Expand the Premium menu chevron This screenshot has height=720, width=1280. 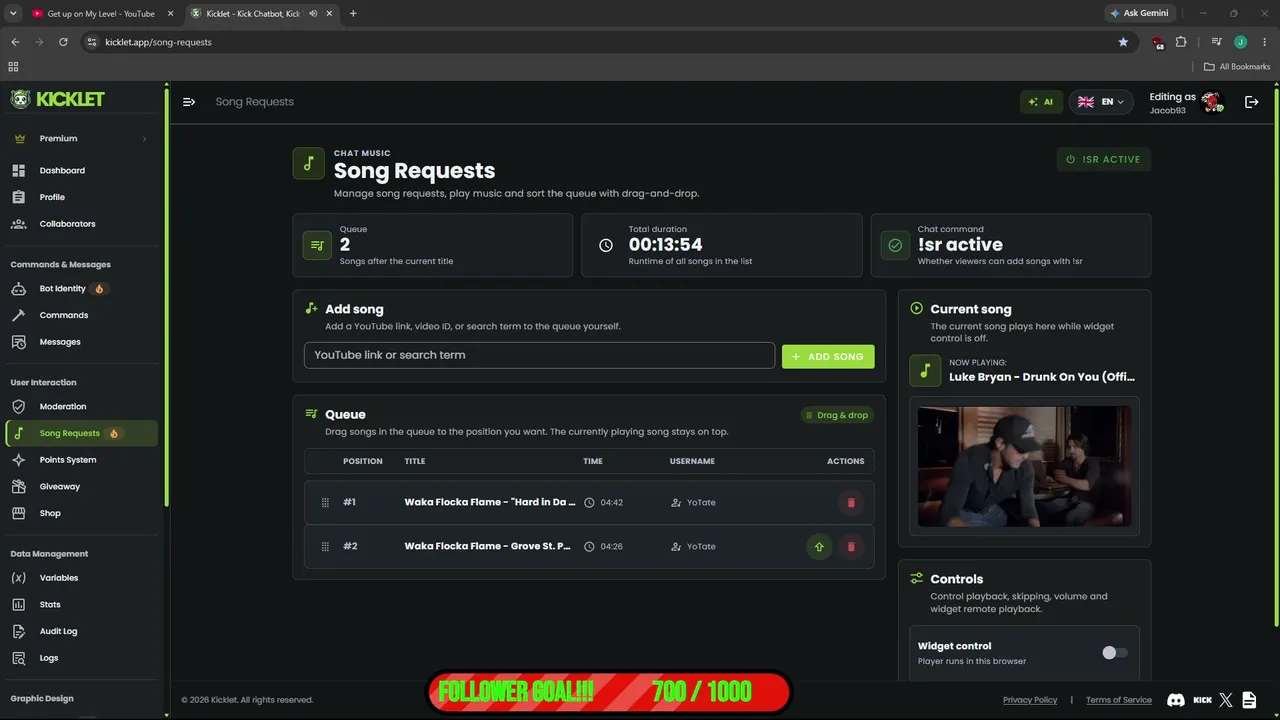[x=144, y=139]
